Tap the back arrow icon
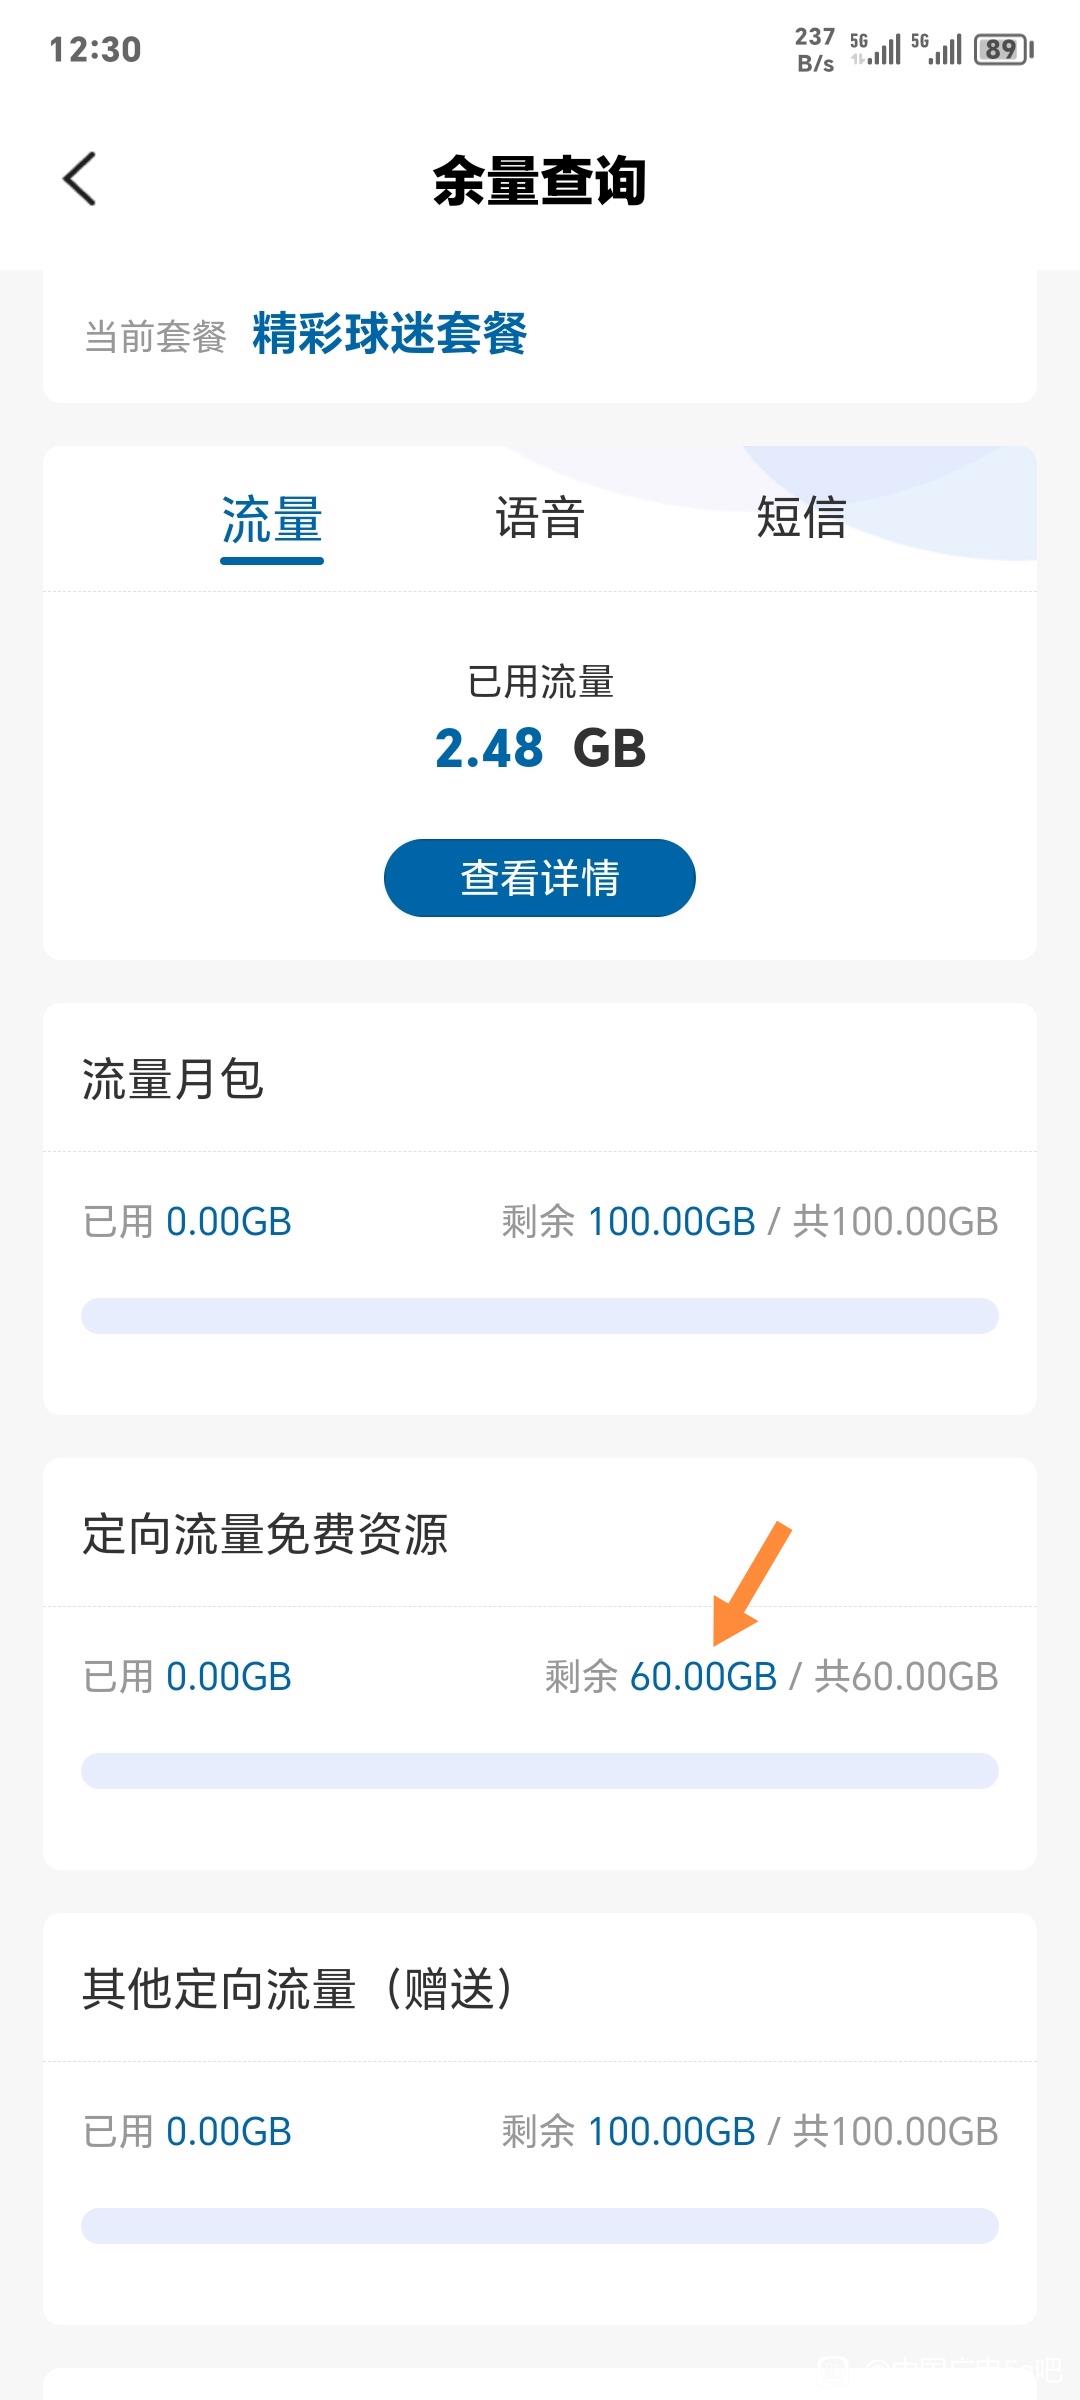The height and width of the screenshot is (2400, 1080). (x=79, y=179)
